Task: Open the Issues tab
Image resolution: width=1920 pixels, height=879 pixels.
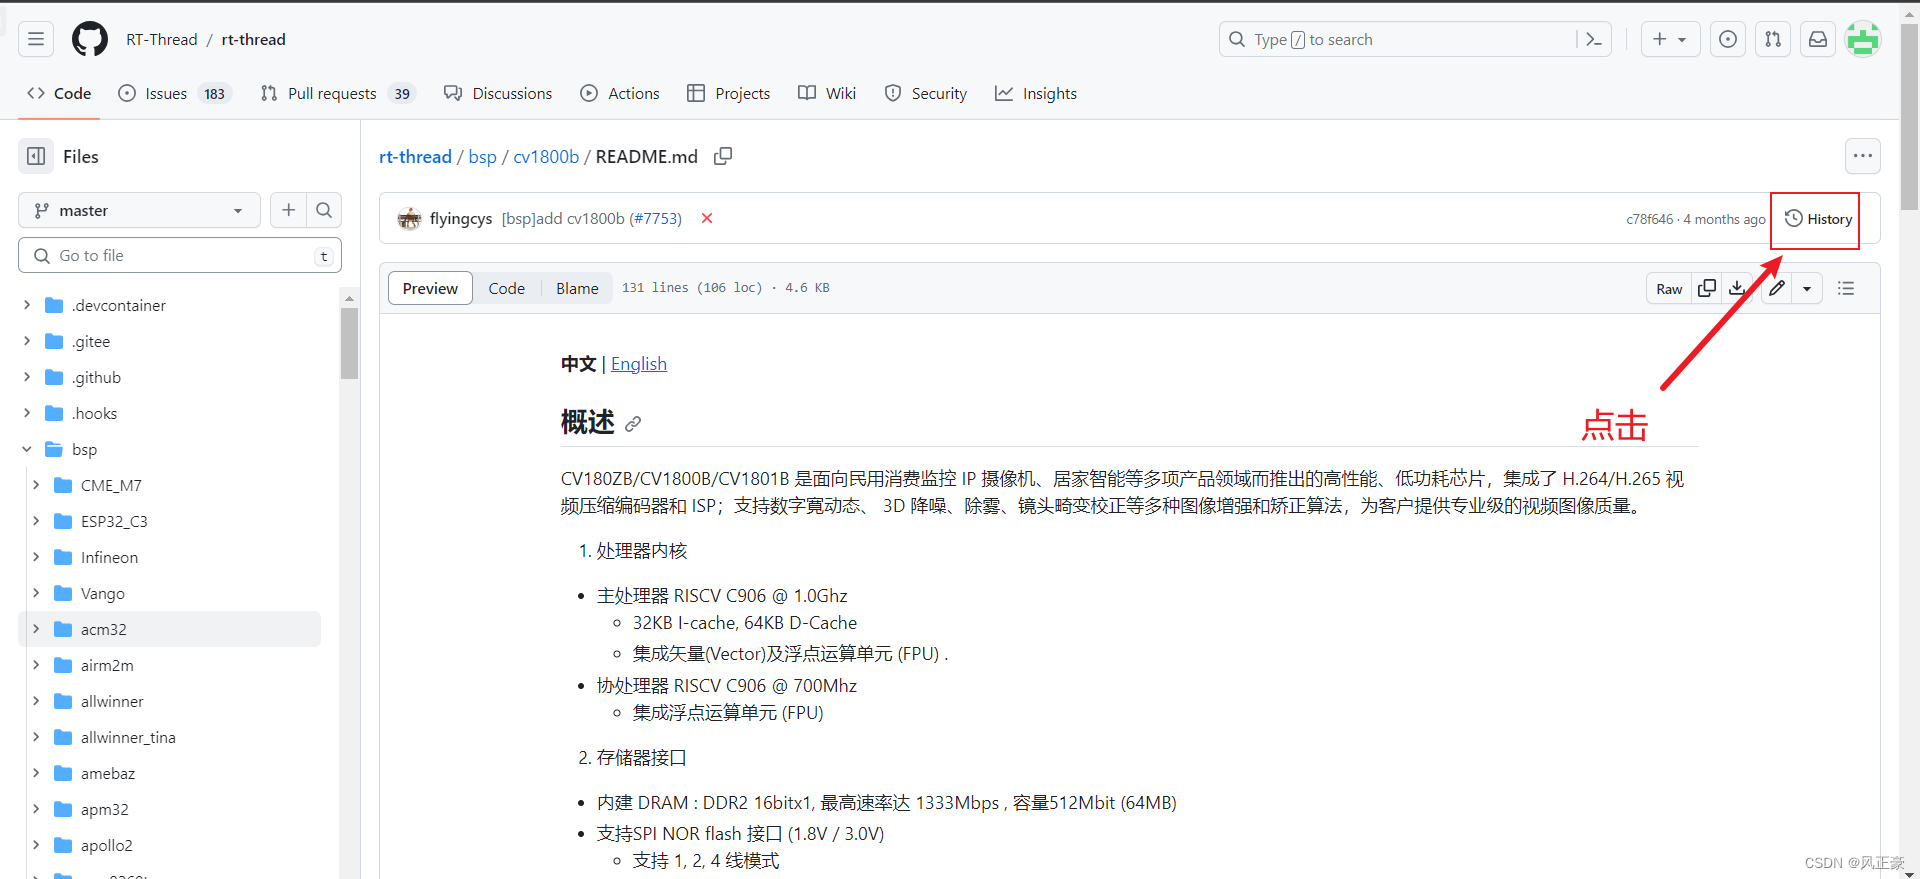Action: 175,93
